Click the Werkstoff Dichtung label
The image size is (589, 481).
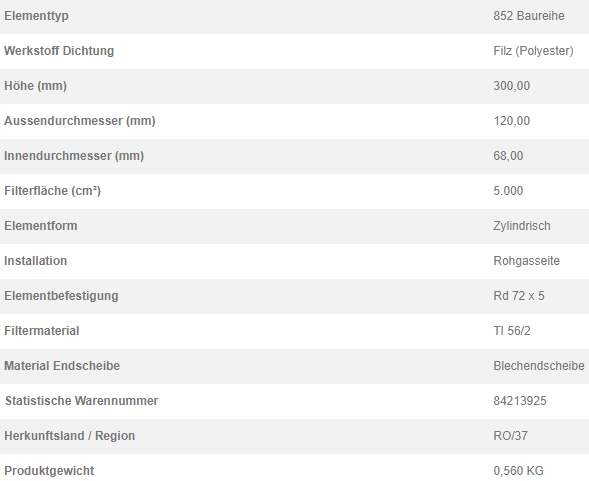pyautogui.click(x=59, y=51)
